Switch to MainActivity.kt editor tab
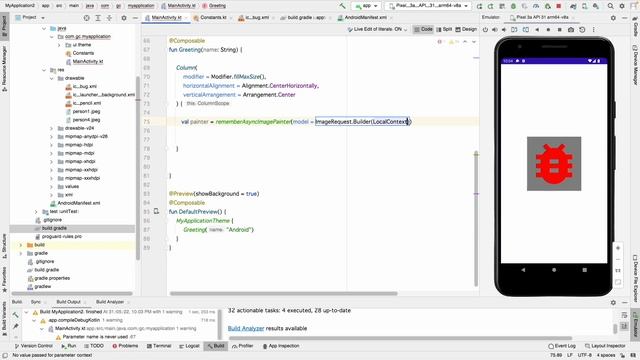Viewport: 640px width, 360px height. point(165,18)
